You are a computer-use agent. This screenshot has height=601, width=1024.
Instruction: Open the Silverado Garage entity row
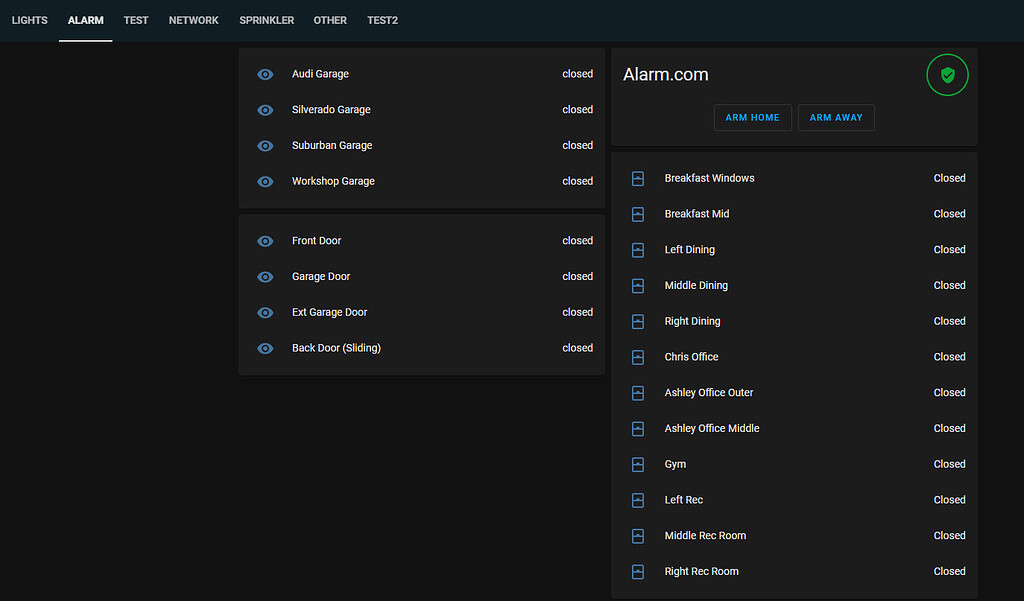[x=331, y=110]
